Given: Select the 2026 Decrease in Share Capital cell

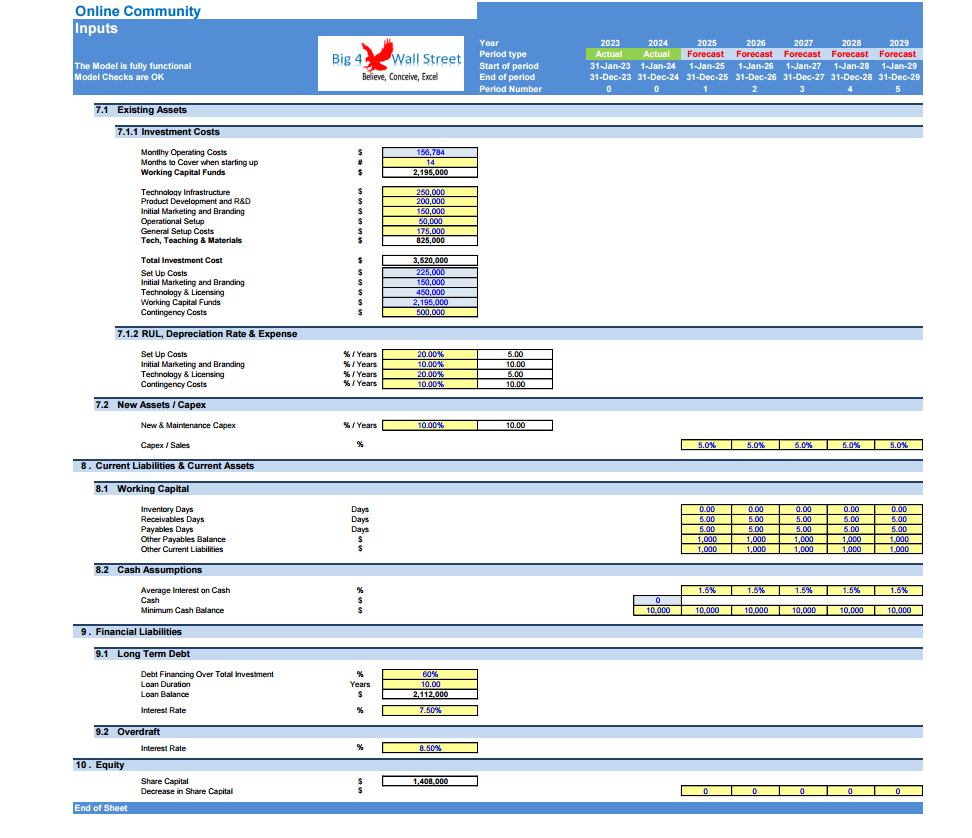Looking at the screenshot, I should click(x=755, y=791).
